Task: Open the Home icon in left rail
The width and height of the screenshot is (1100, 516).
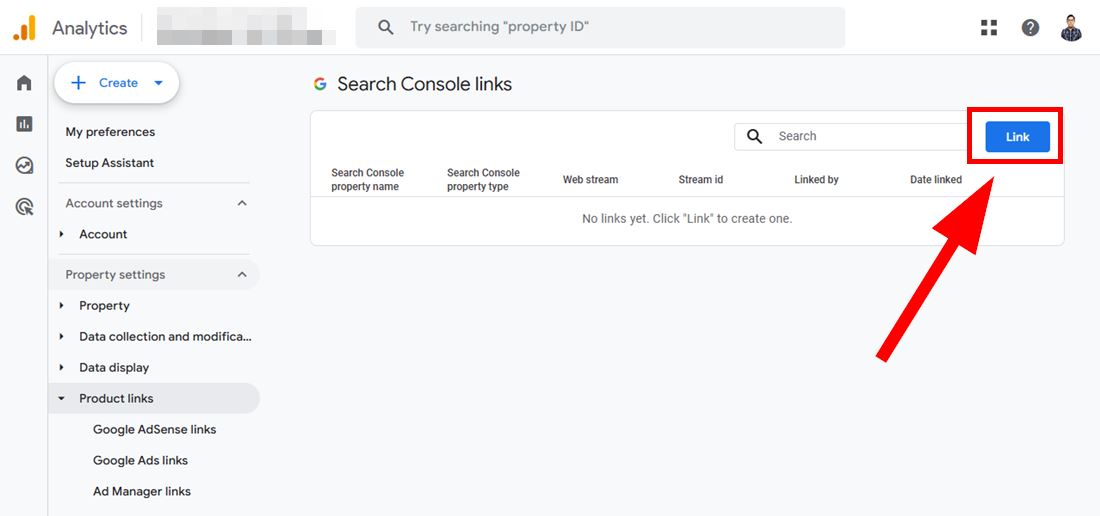Action: coord(24,83)
